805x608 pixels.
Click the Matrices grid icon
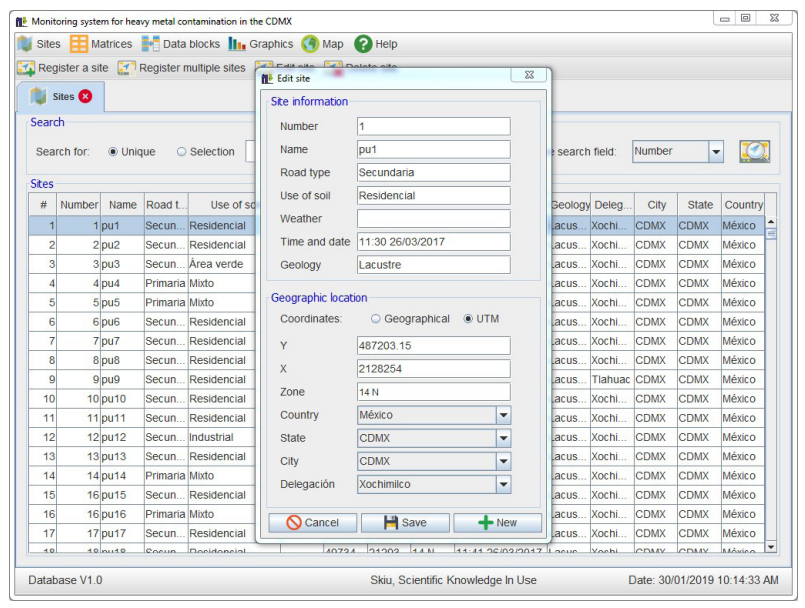tap(79, 44)
